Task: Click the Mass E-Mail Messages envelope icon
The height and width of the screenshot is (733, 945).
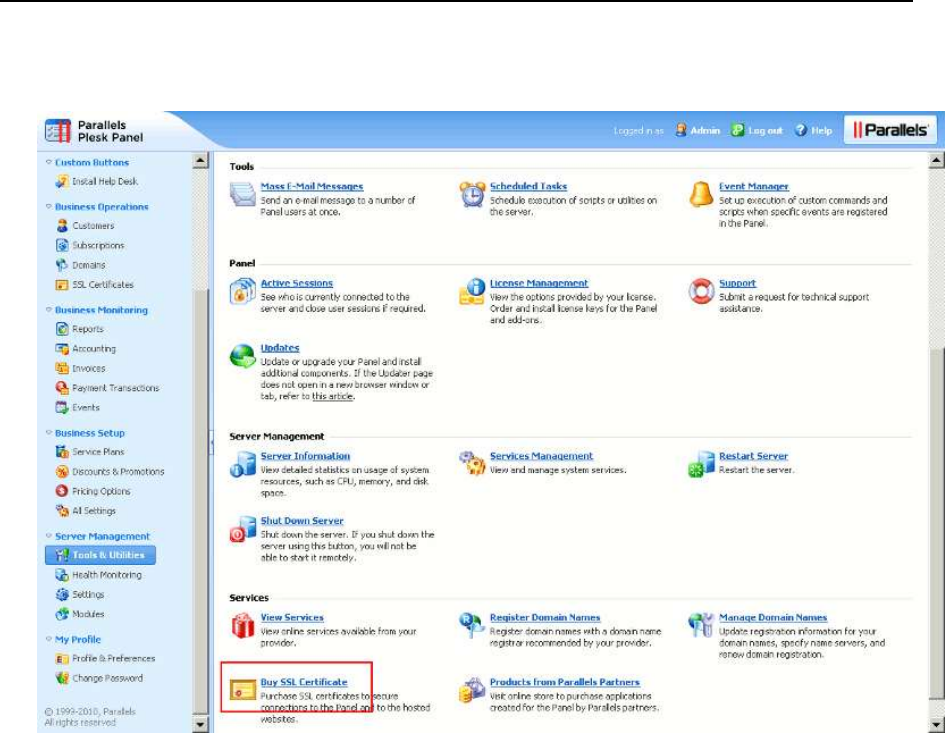Action: (242, 194)
